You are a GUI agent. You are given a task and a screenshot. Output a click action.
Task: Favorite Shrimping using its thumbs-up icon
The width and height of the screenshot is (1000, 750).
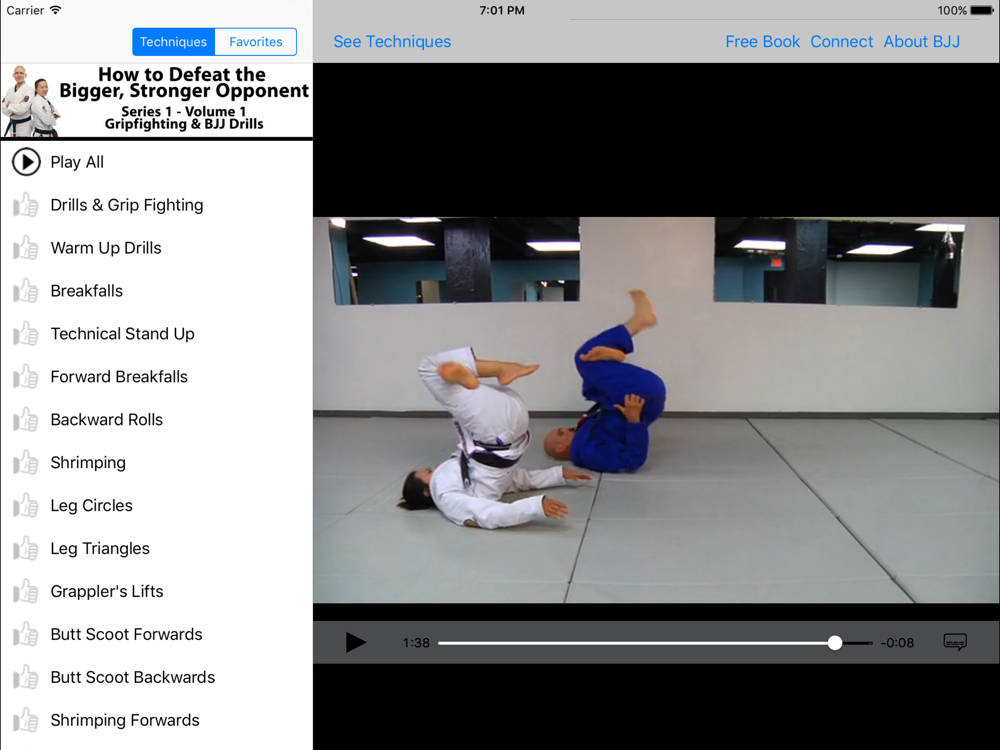(x=26, y=462)
